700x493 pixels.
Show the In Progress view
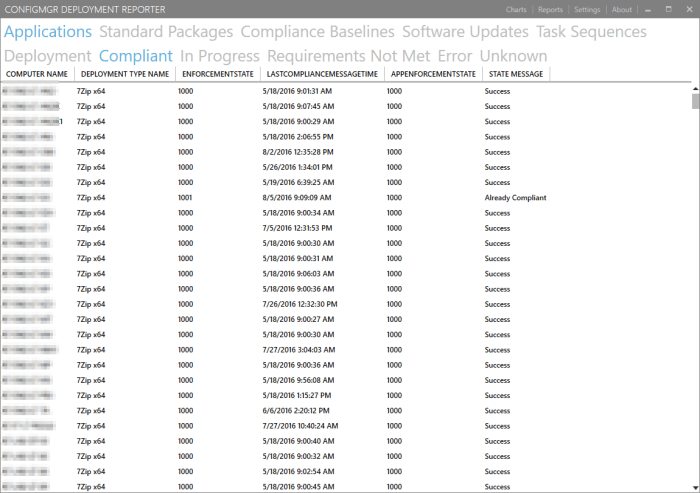pyautogui.click(x=220, y=56)
